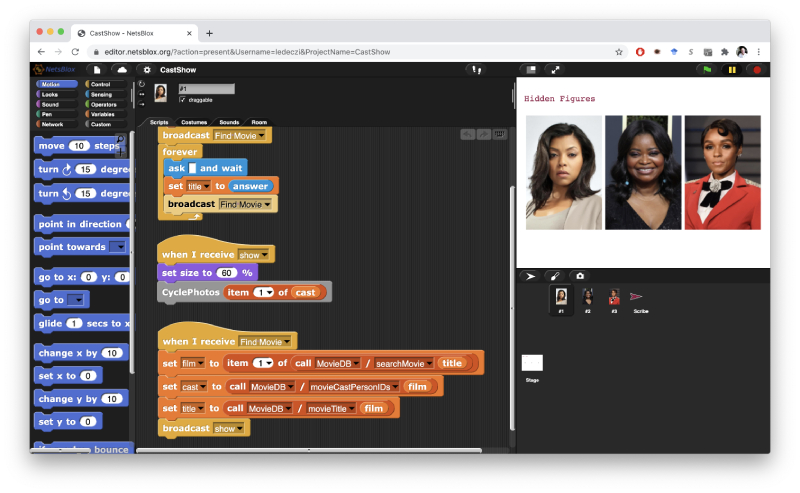Screen dimensions: 800x493
Task: Toggle the draggable checkbox
Action: pos(182,99)
